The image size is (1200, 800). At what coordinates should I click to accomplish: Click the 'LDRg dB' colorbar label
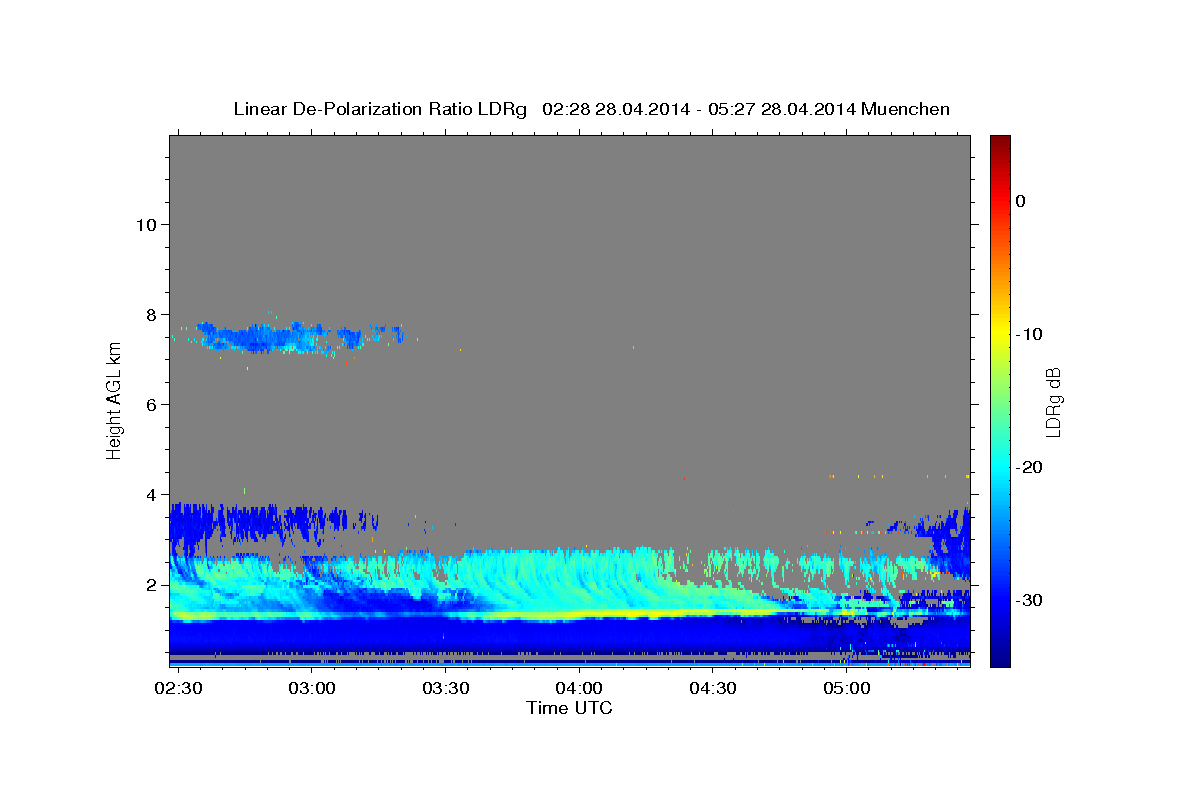(x=1053, y=401)
